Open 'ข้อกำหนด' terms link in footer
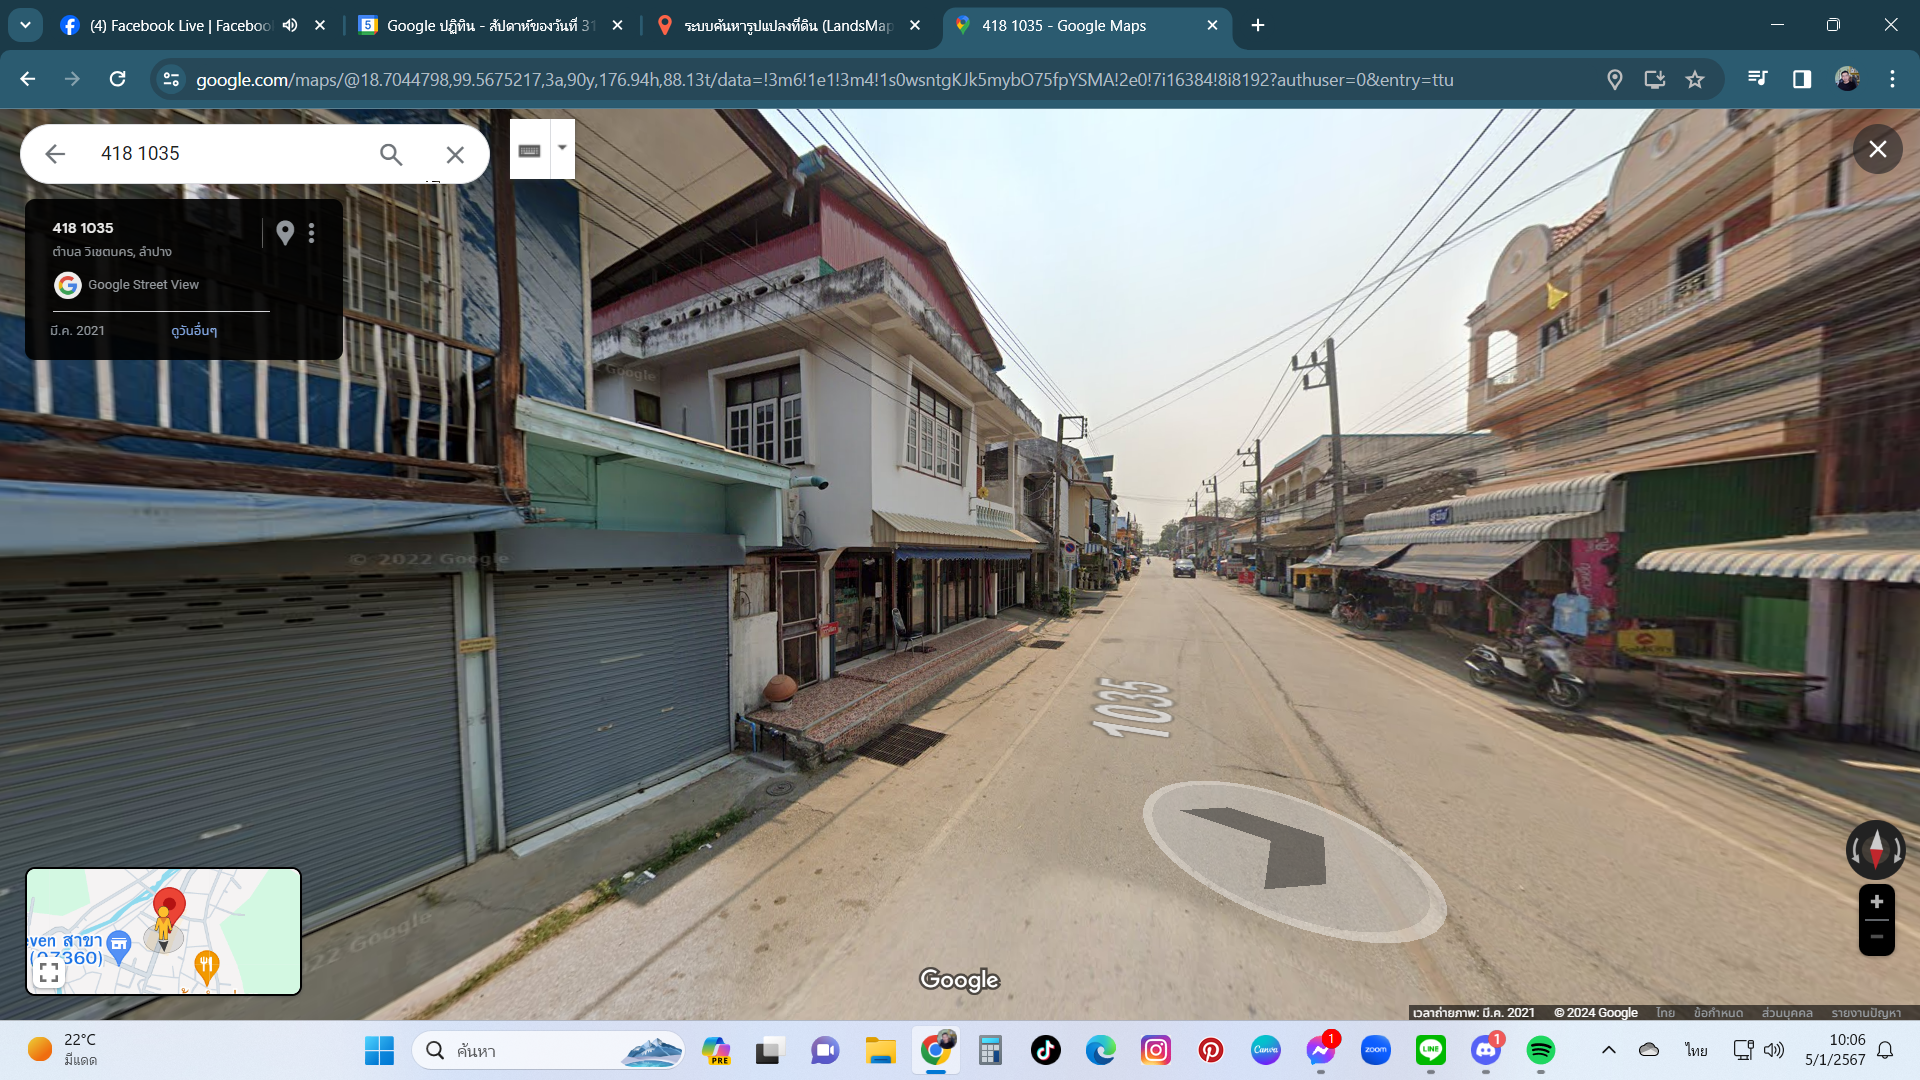1920x1080 pixels. point(1718,1012)
